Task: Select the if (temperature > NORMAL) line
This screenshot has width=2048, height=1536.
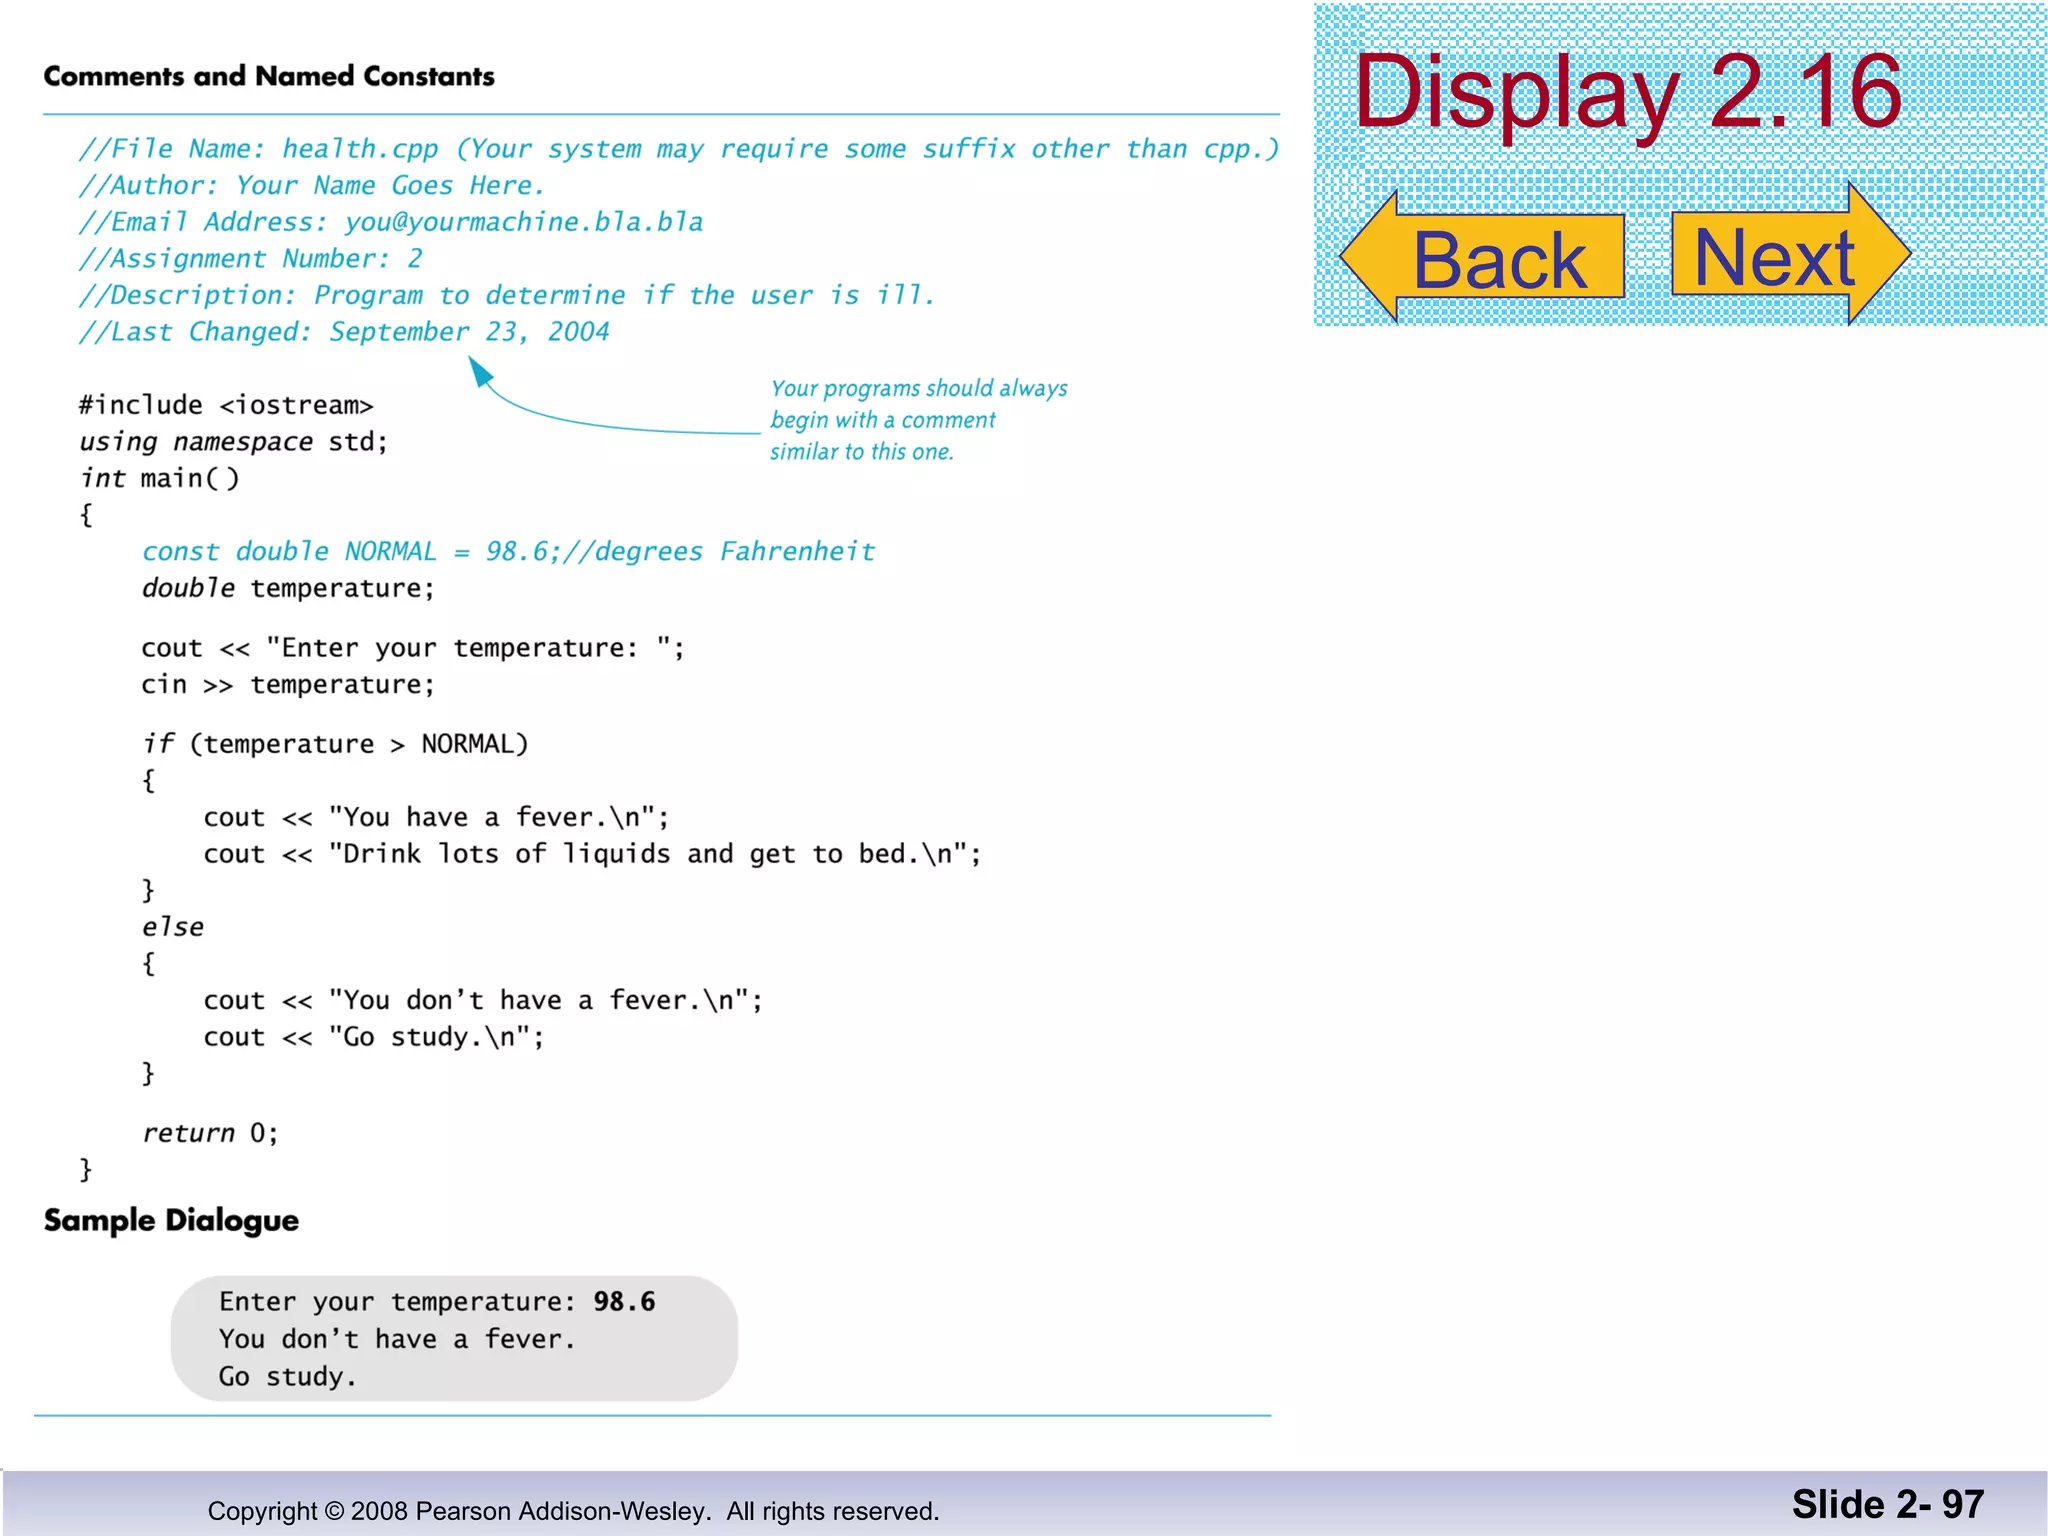Action: [x=335, y=744]
